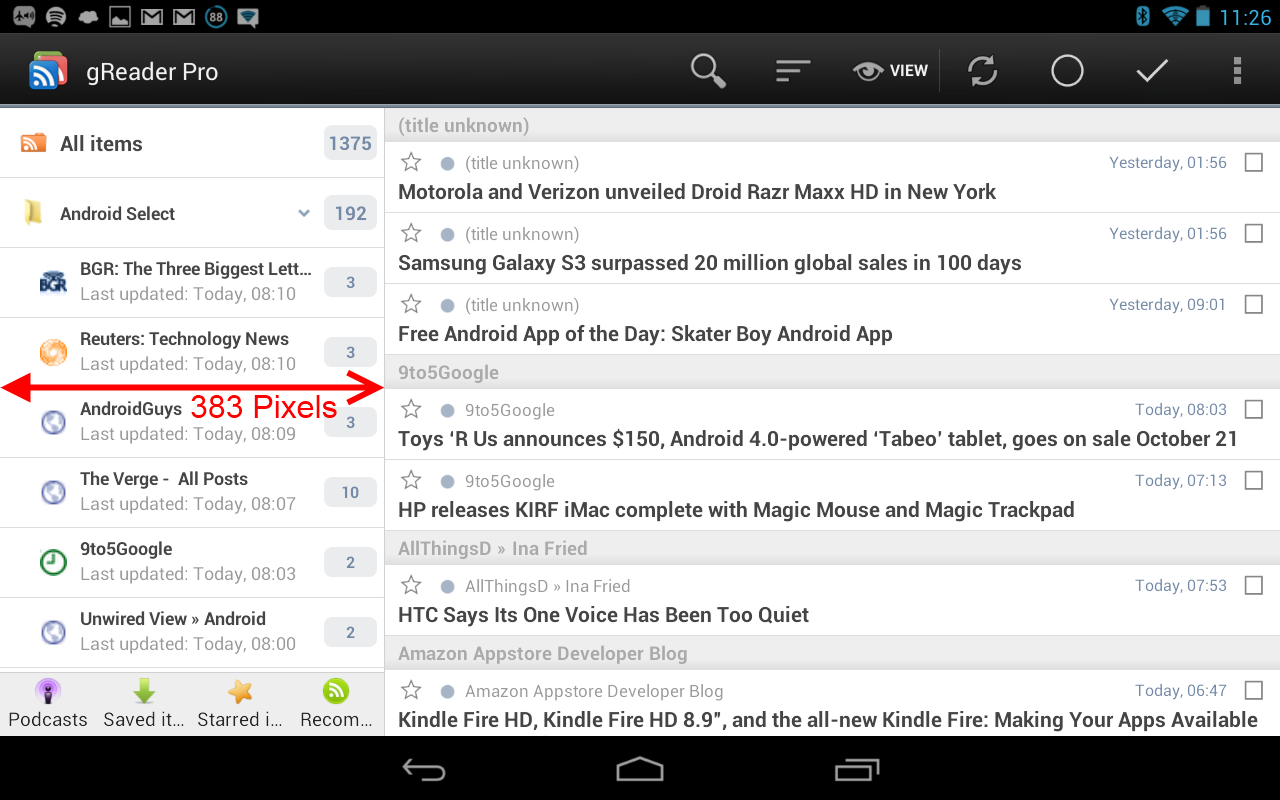1280x800 pixels.
Task: Open the sort options icon
Action: tap(793, 70)
